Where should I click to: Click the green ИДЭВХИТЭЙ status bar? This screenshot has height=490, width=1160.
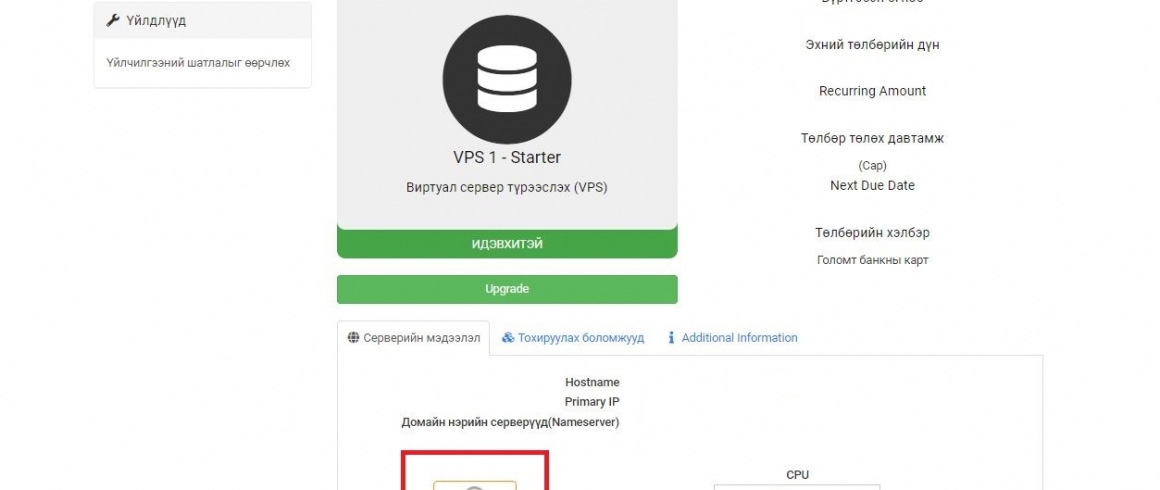[x=507, y=244]
